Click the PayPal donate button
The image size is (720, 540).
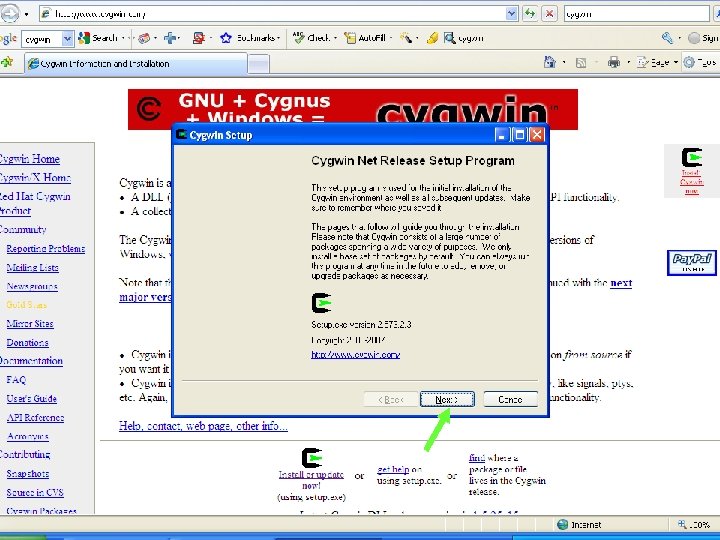tap(692, 263)
